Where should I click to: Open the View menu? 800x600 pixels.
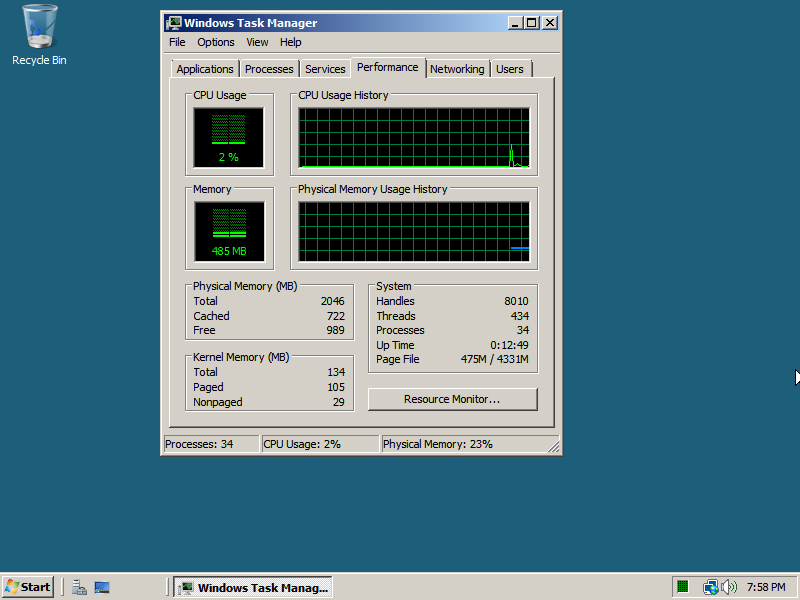pyautogui.click(x=257, y=42)
